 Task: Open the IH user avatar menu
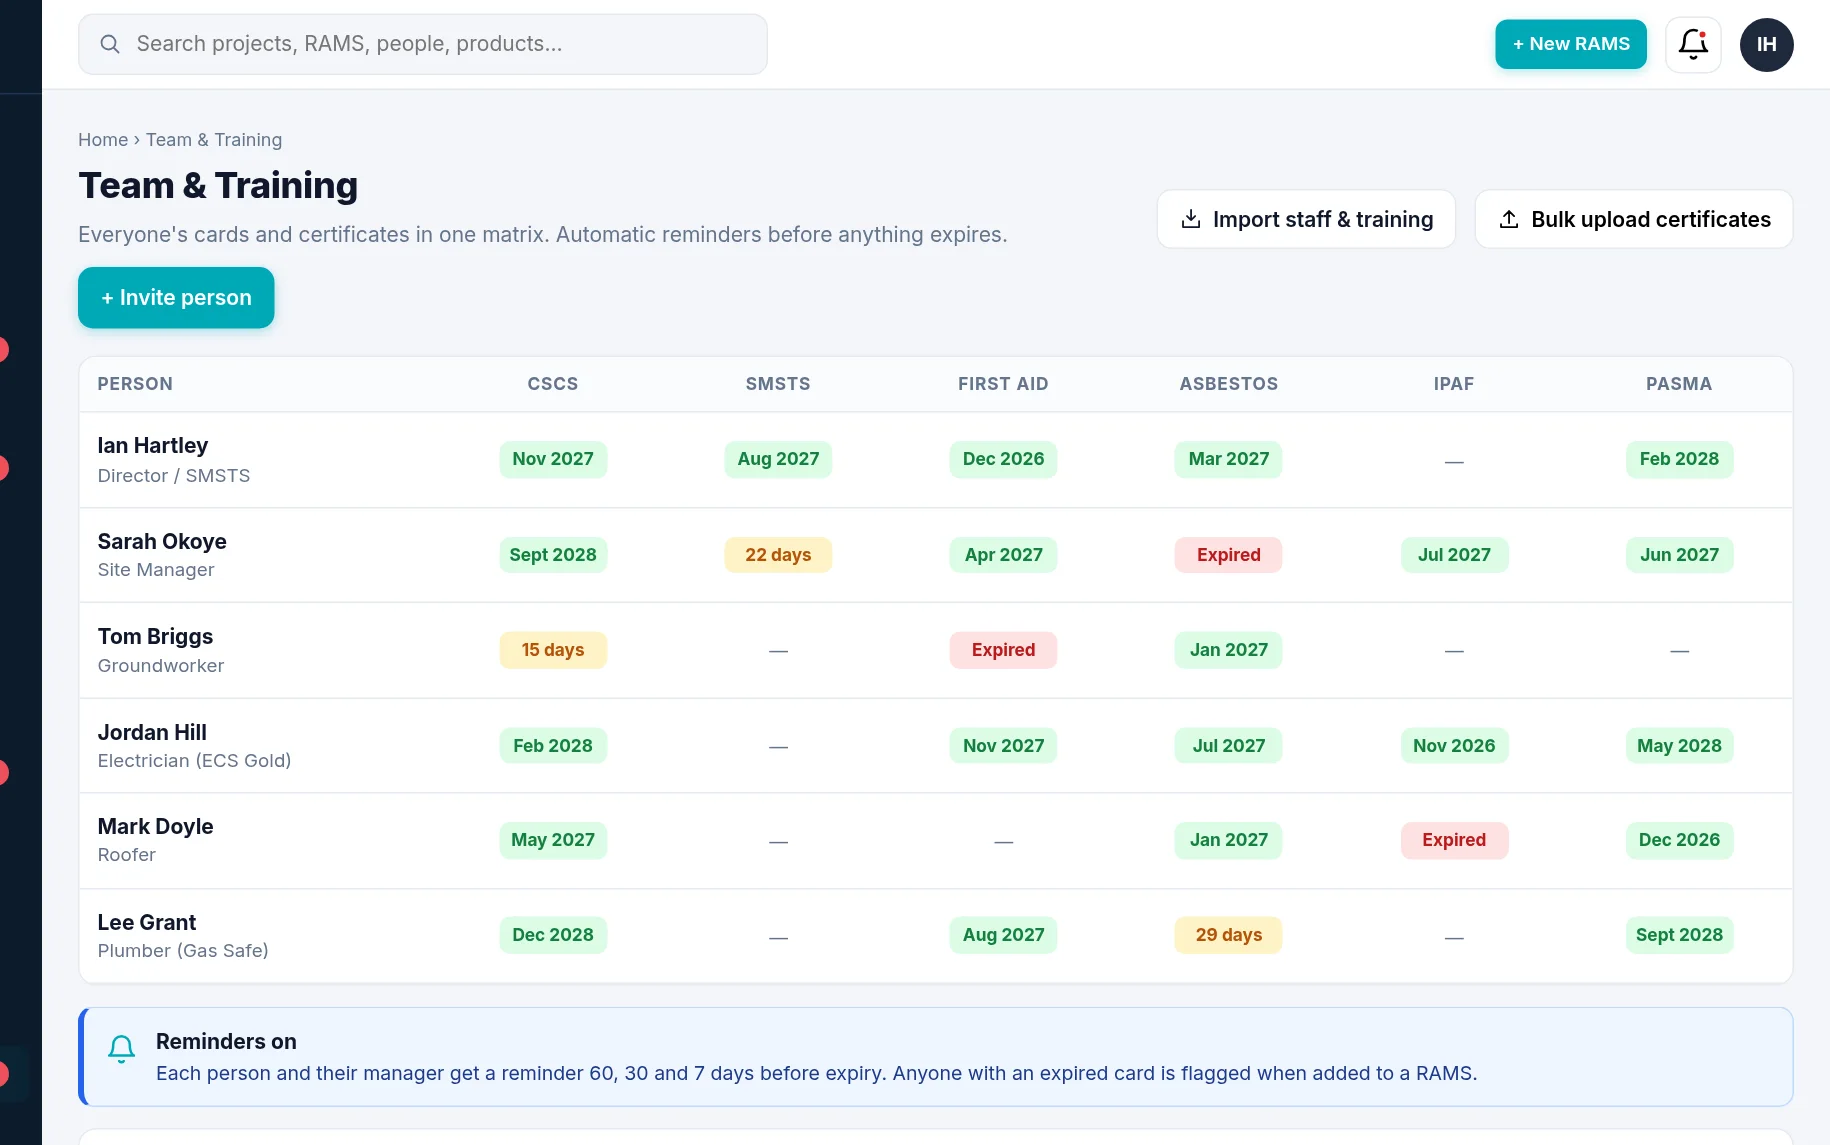point(1766,44)
